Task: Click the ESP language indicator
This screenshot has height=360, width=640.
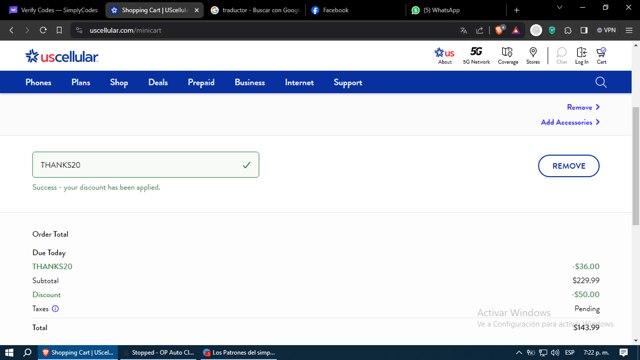Action: click(x=570, y=352)
